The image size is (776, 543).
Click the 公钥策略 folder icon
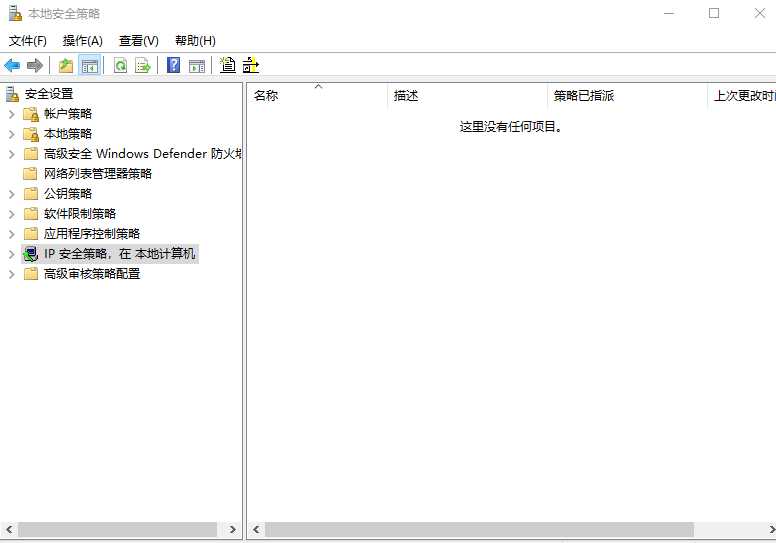pyautogui.click(x=31, y=194)
